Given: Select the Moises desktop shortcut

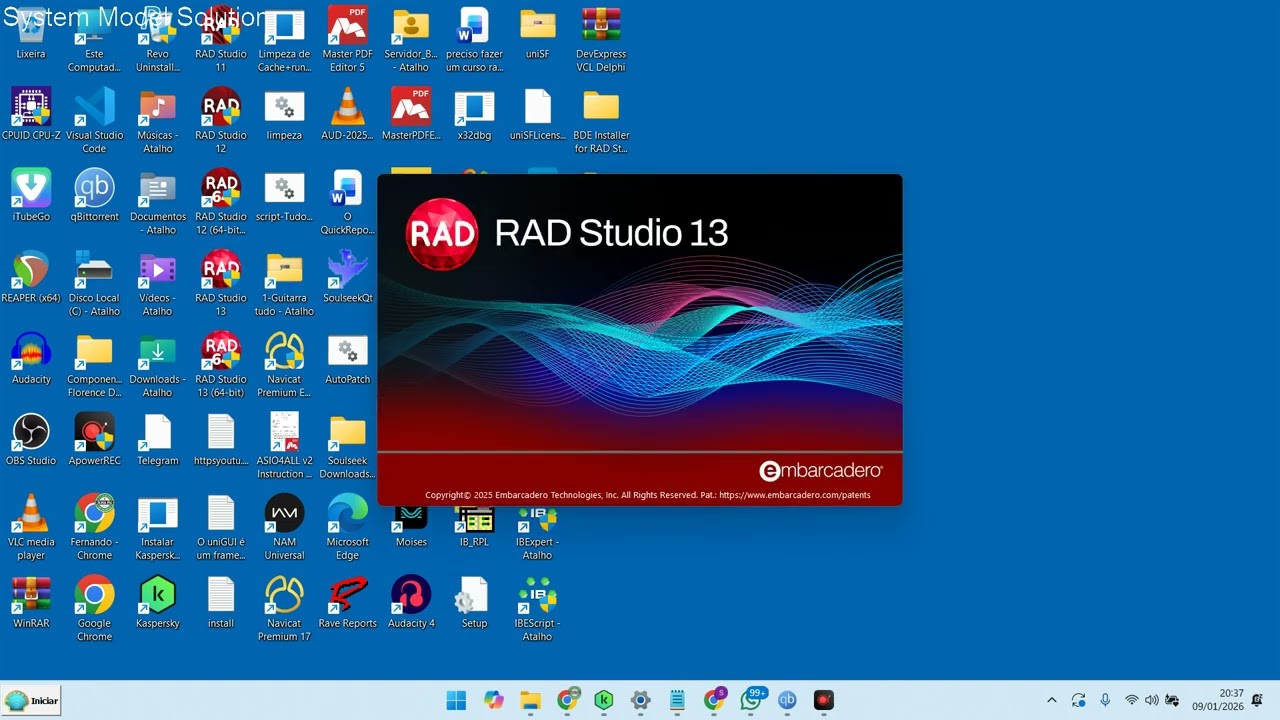Looking at the screenshot, I should pos(411,529).
